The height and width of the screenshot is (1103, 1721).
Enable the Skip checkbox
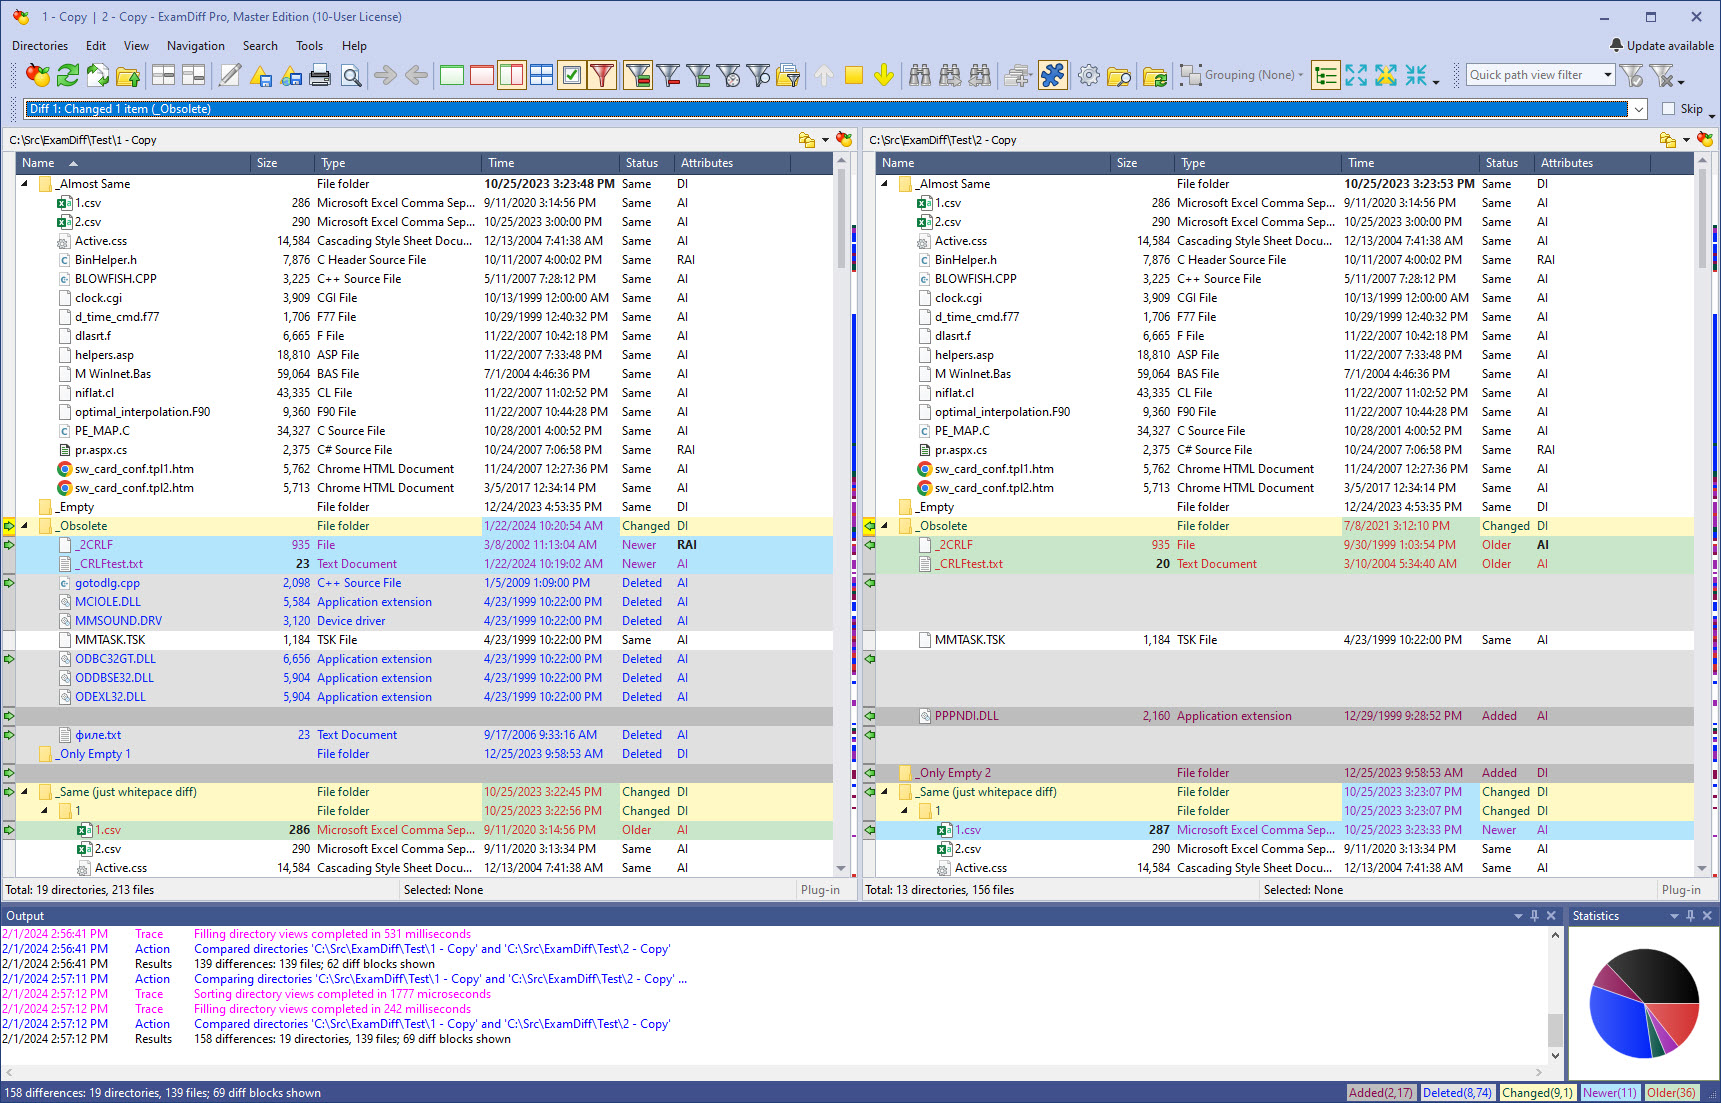point(1668,109)
